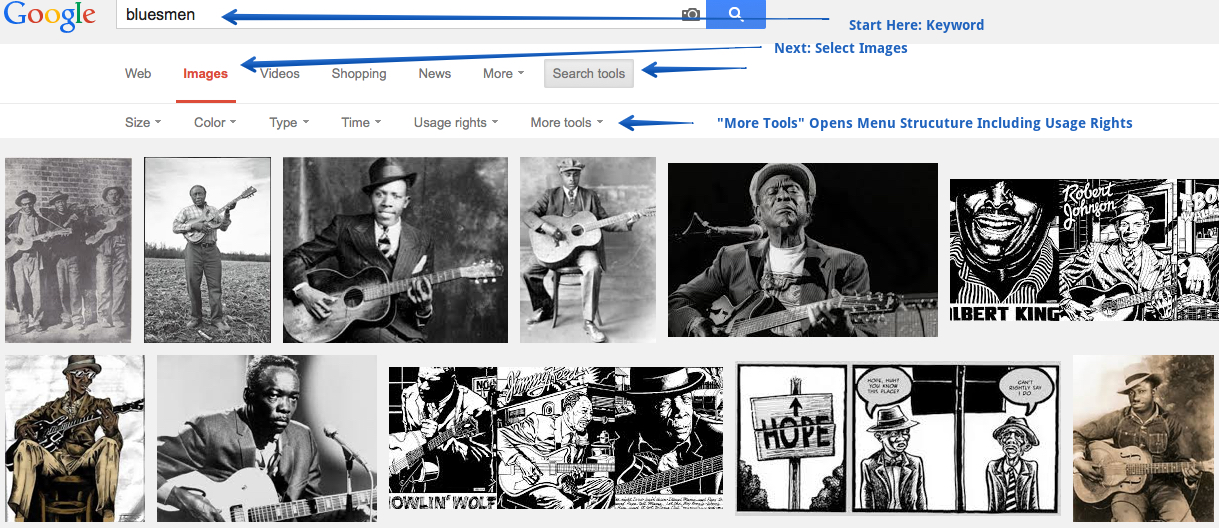
Task: Select the Robert Johnson comic art thumbnail
Action: coord(1084,250)
